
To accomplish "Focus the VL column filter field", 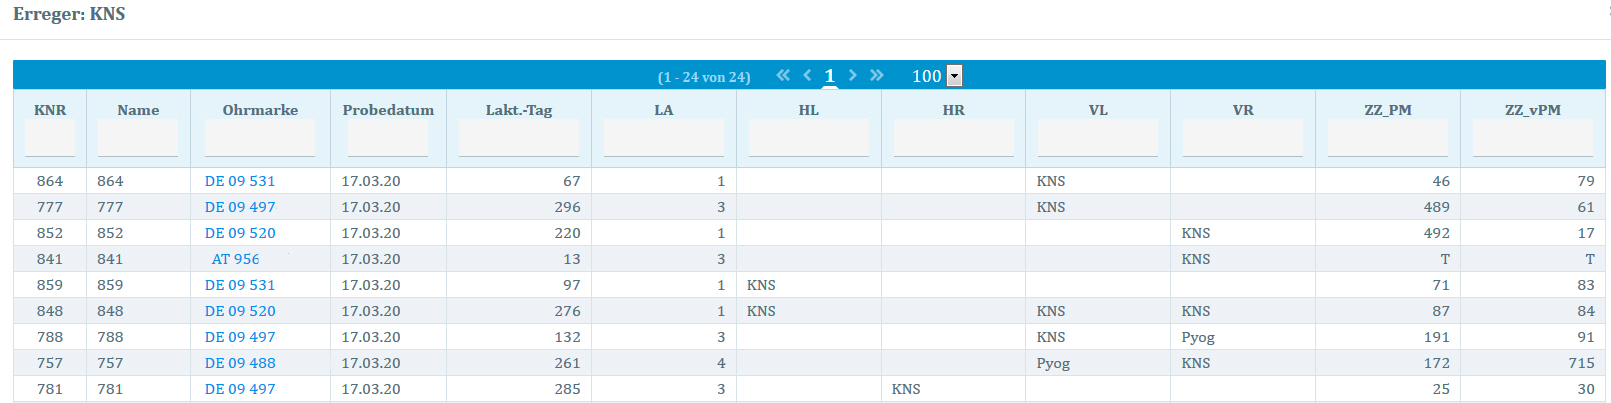I will pyautogui.click(x=1097, y=138).
